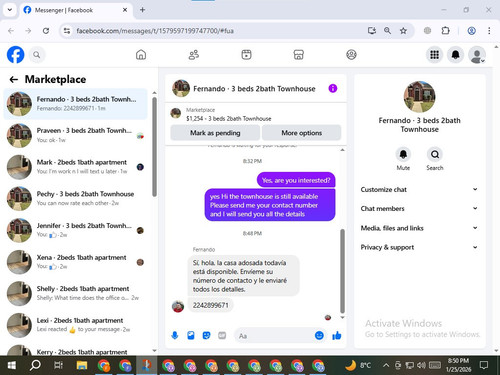500x375 pixels.
Task: Open the notifications bell in top bar
Action: tap(456, 55)
